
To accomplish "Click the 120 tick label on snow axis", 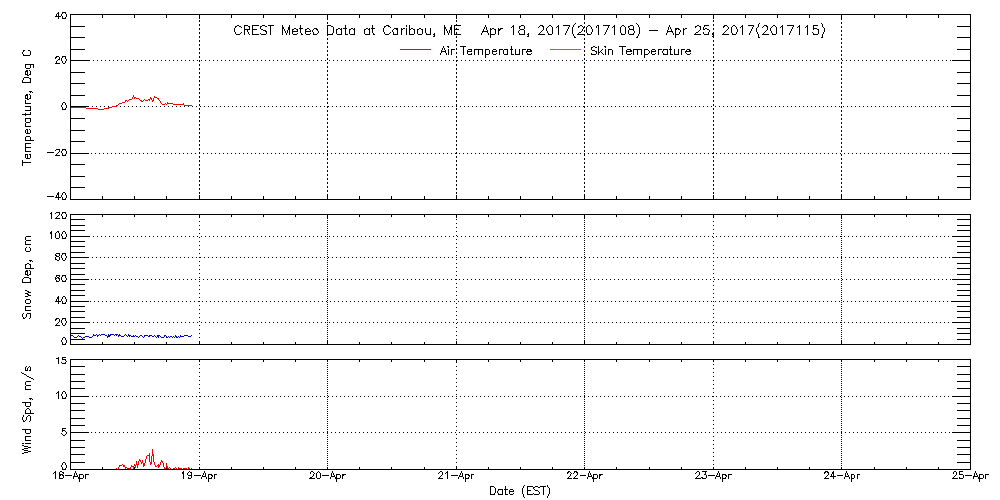I will 59,216.
